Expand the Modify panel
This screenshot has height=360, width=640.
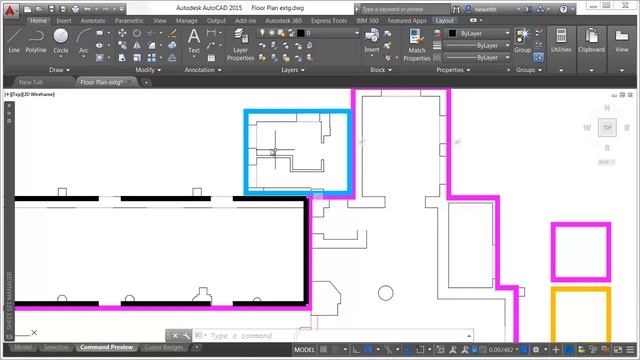[x=149, y=70]
